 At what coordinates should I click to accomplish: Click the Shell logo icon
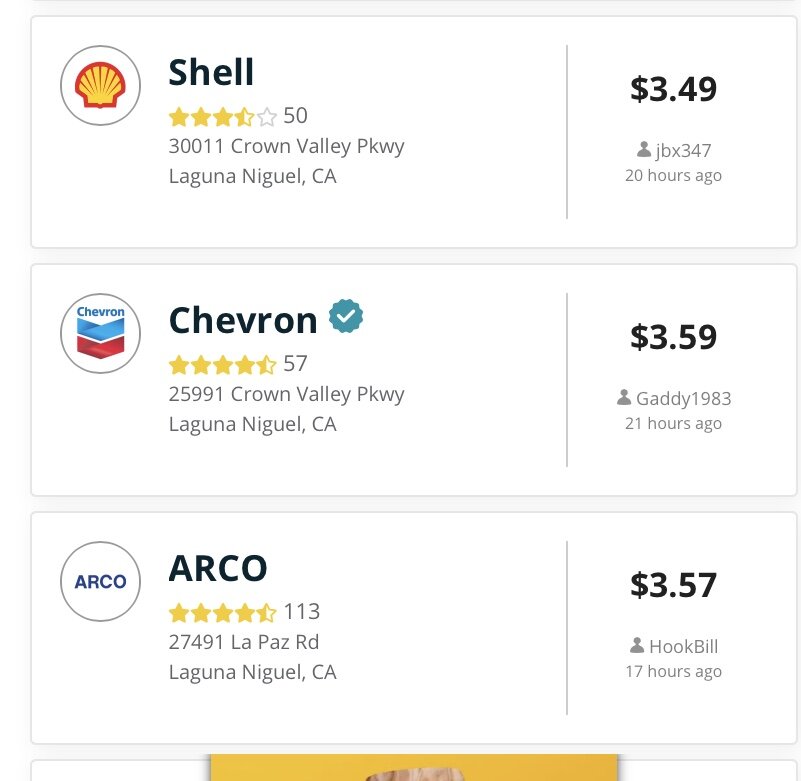[101, 85]
